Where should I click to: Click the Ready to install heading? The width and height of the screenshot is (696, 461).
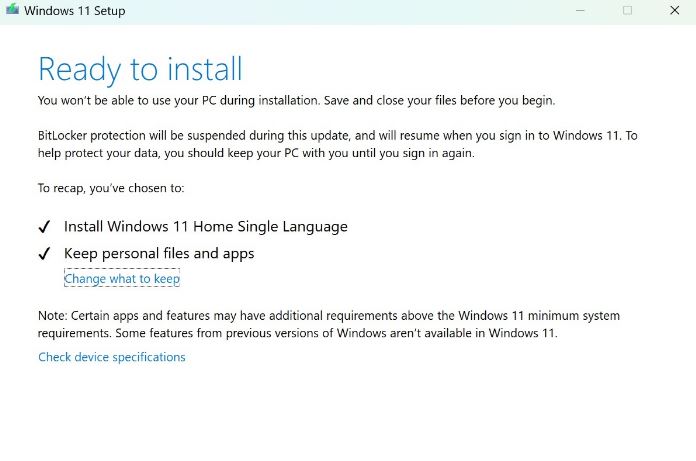(x=140, y=69)
